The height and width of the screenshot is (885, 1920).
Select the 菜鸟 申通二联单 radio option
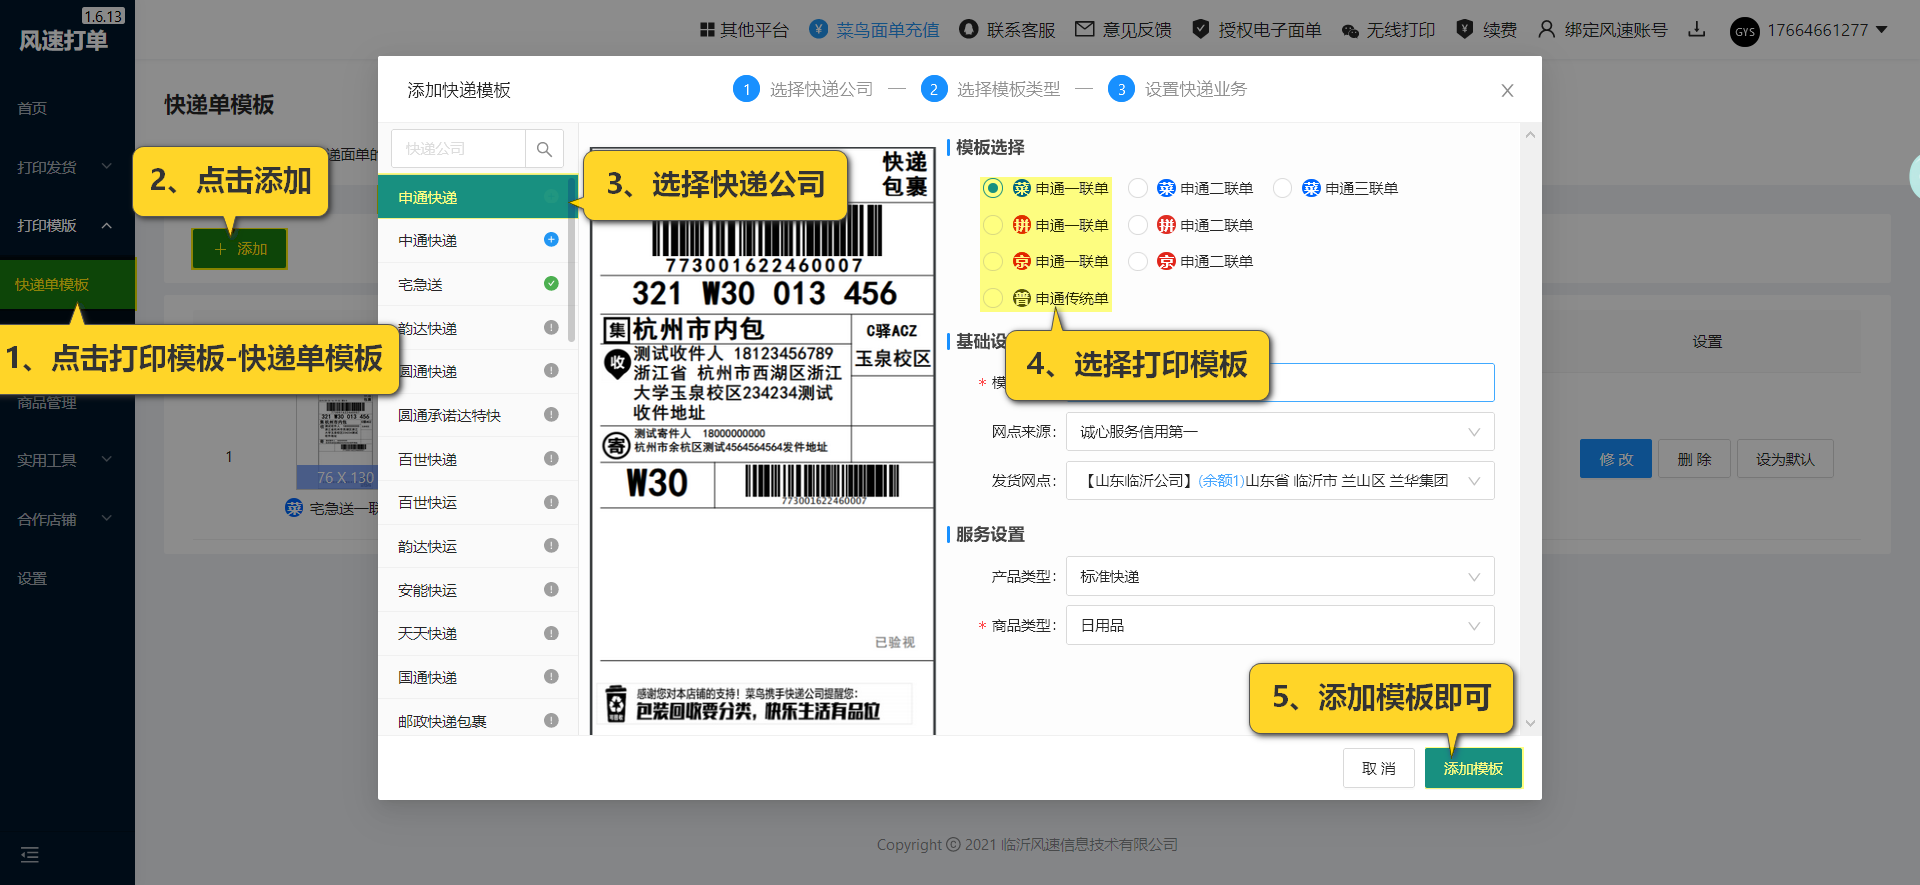point(1138,188)
